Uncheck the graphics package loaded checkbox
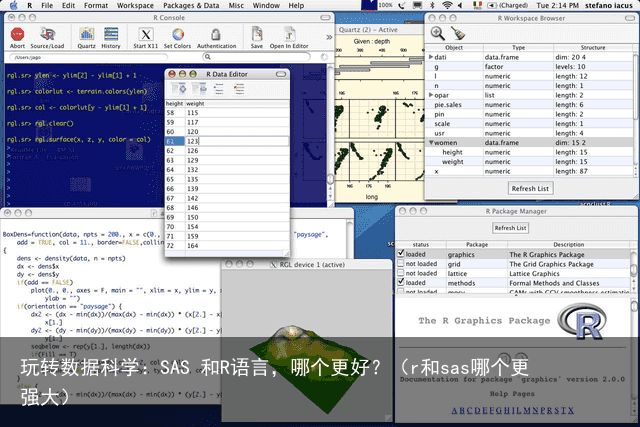The width and height of the screenshot is (640, 427). pyautogui.click(x=401, y=254)
